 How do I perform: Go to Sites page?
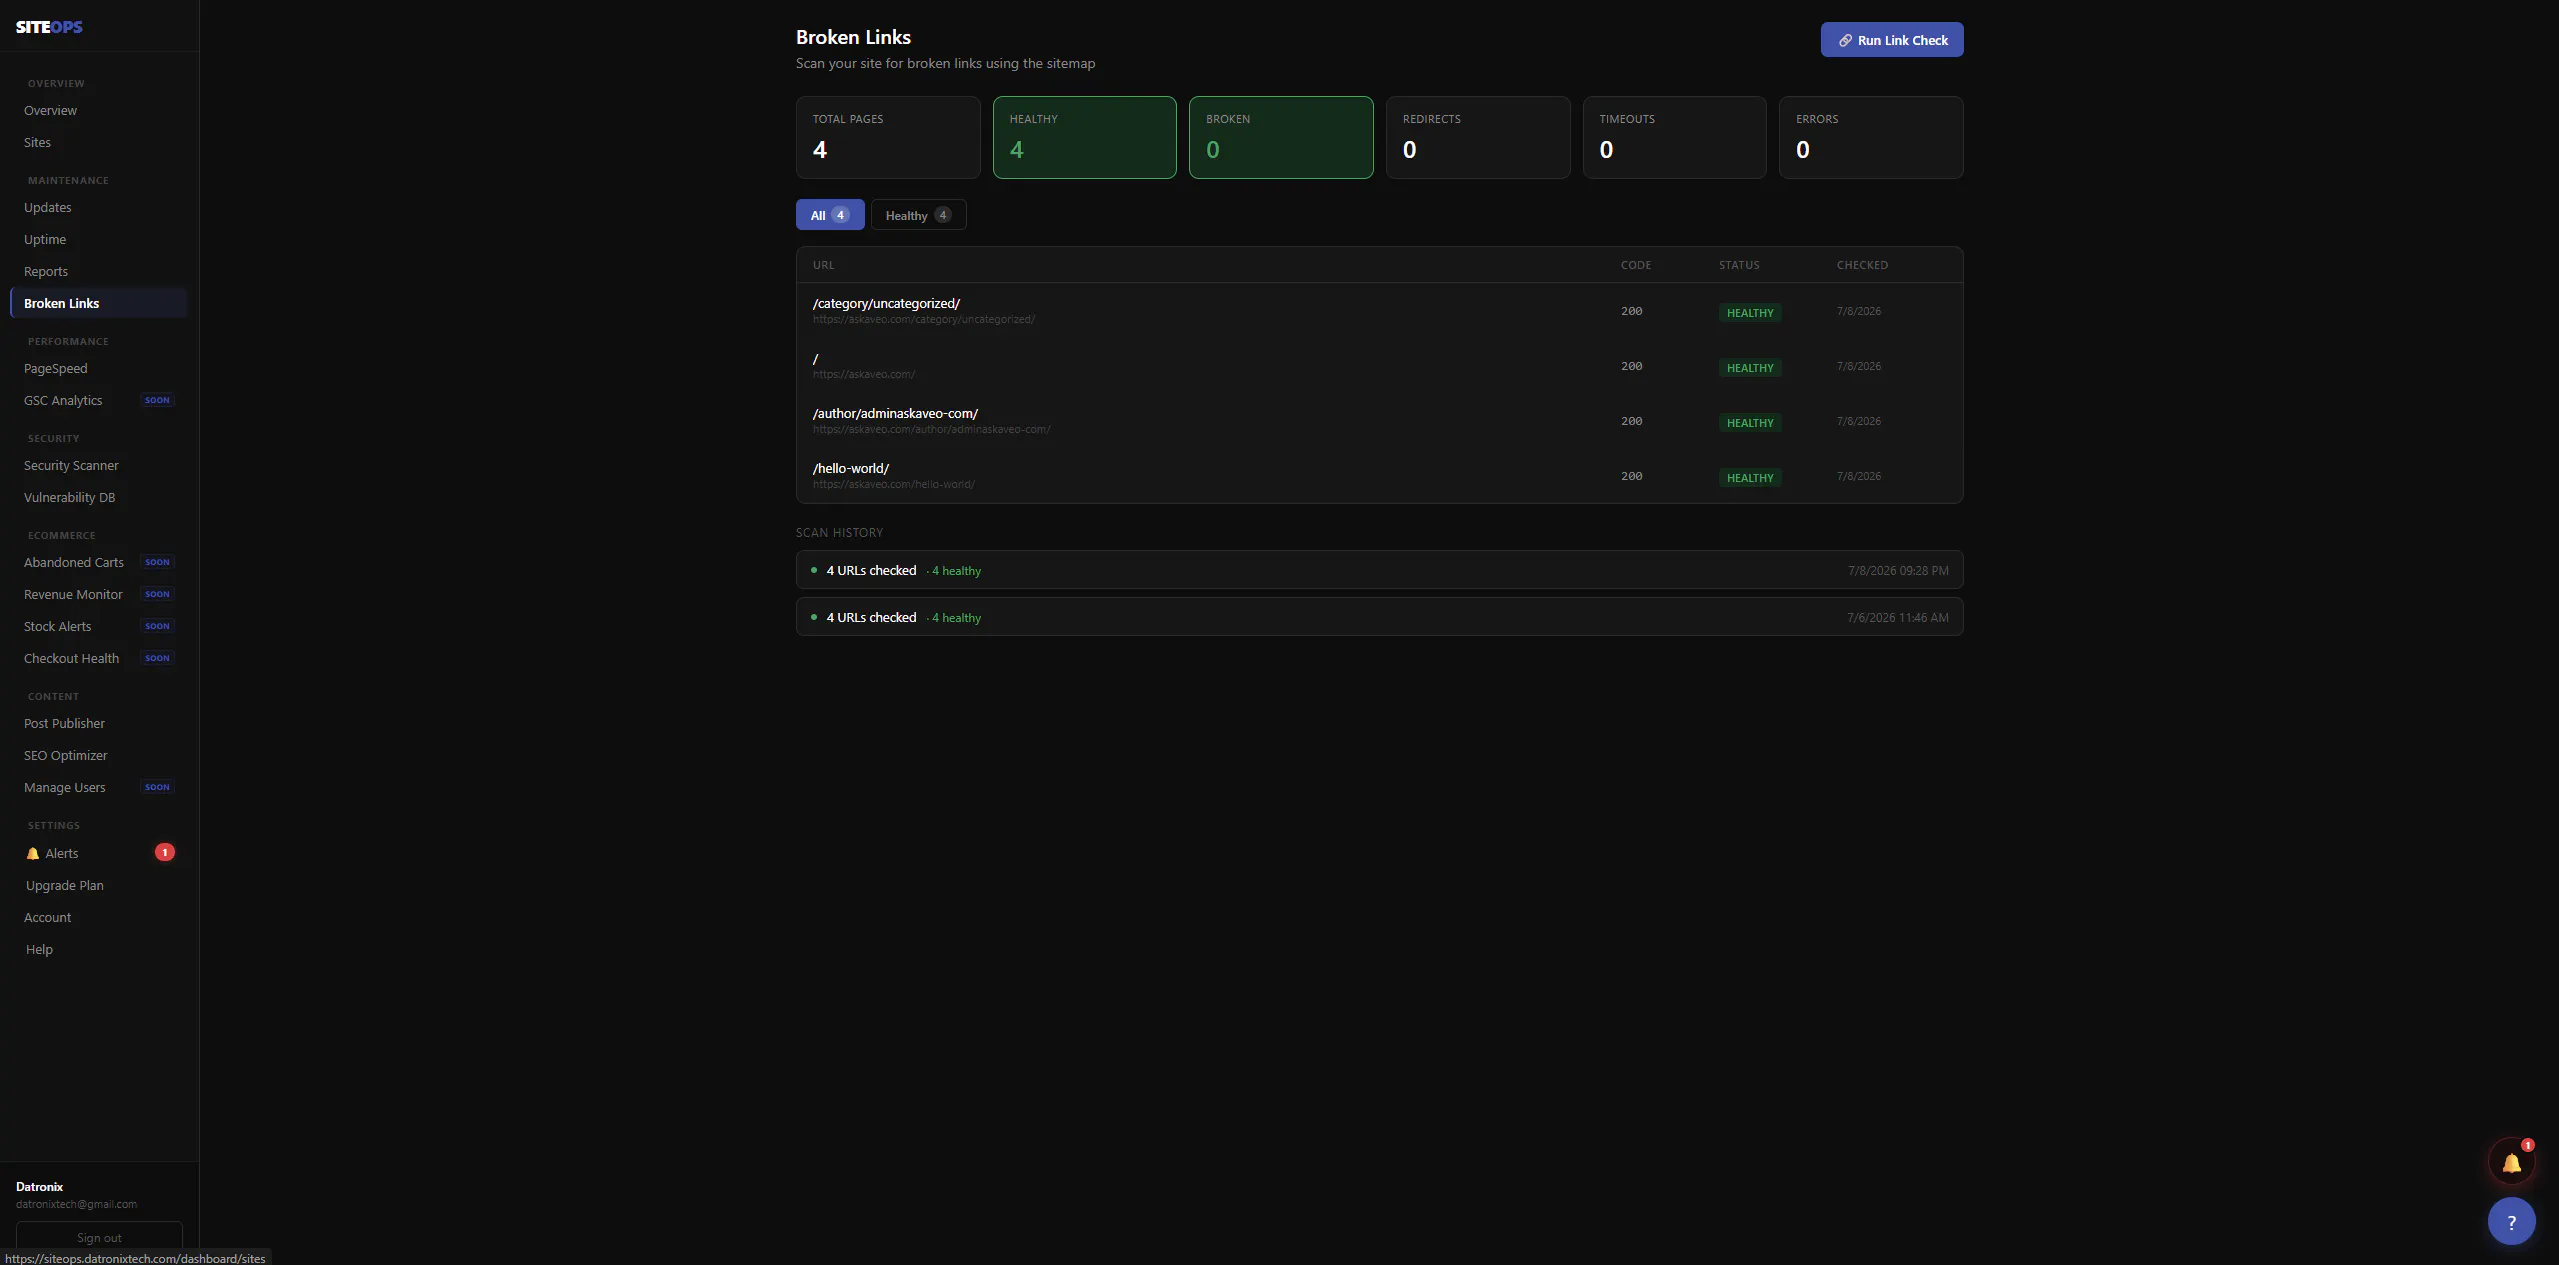[98, 142]
